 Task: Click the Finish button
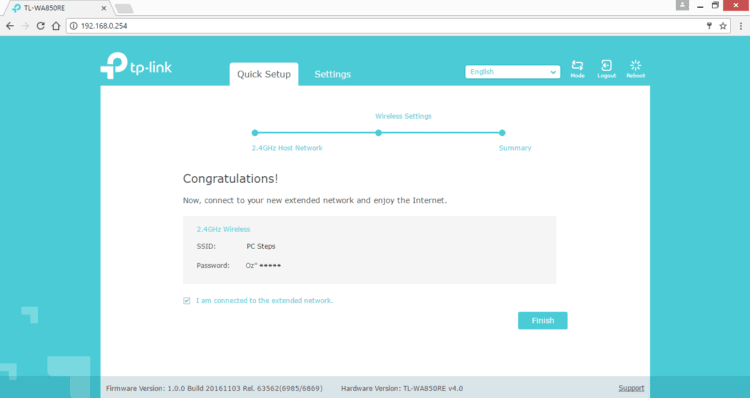click(x=542, y=321)
